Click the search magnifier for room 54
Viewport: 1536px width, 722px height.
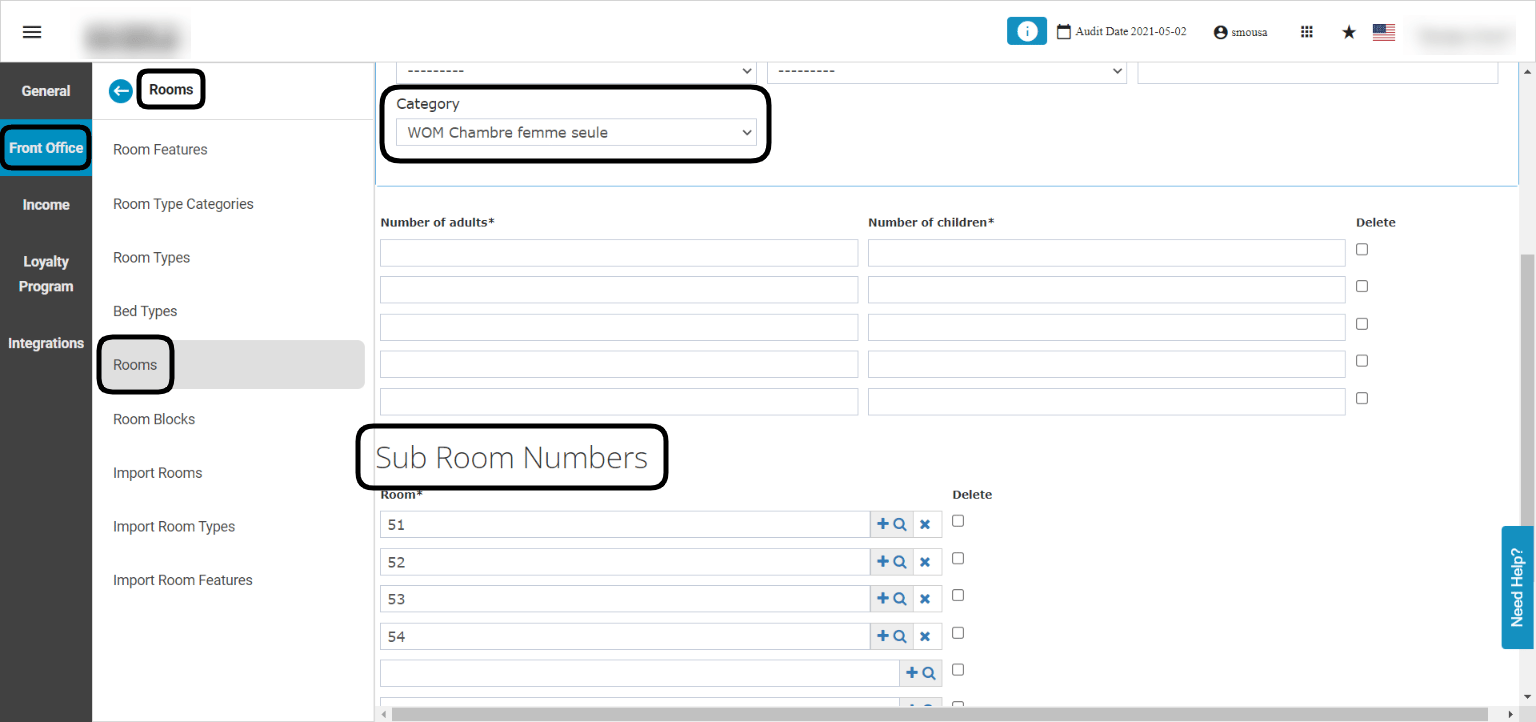[x=900, y=636]
